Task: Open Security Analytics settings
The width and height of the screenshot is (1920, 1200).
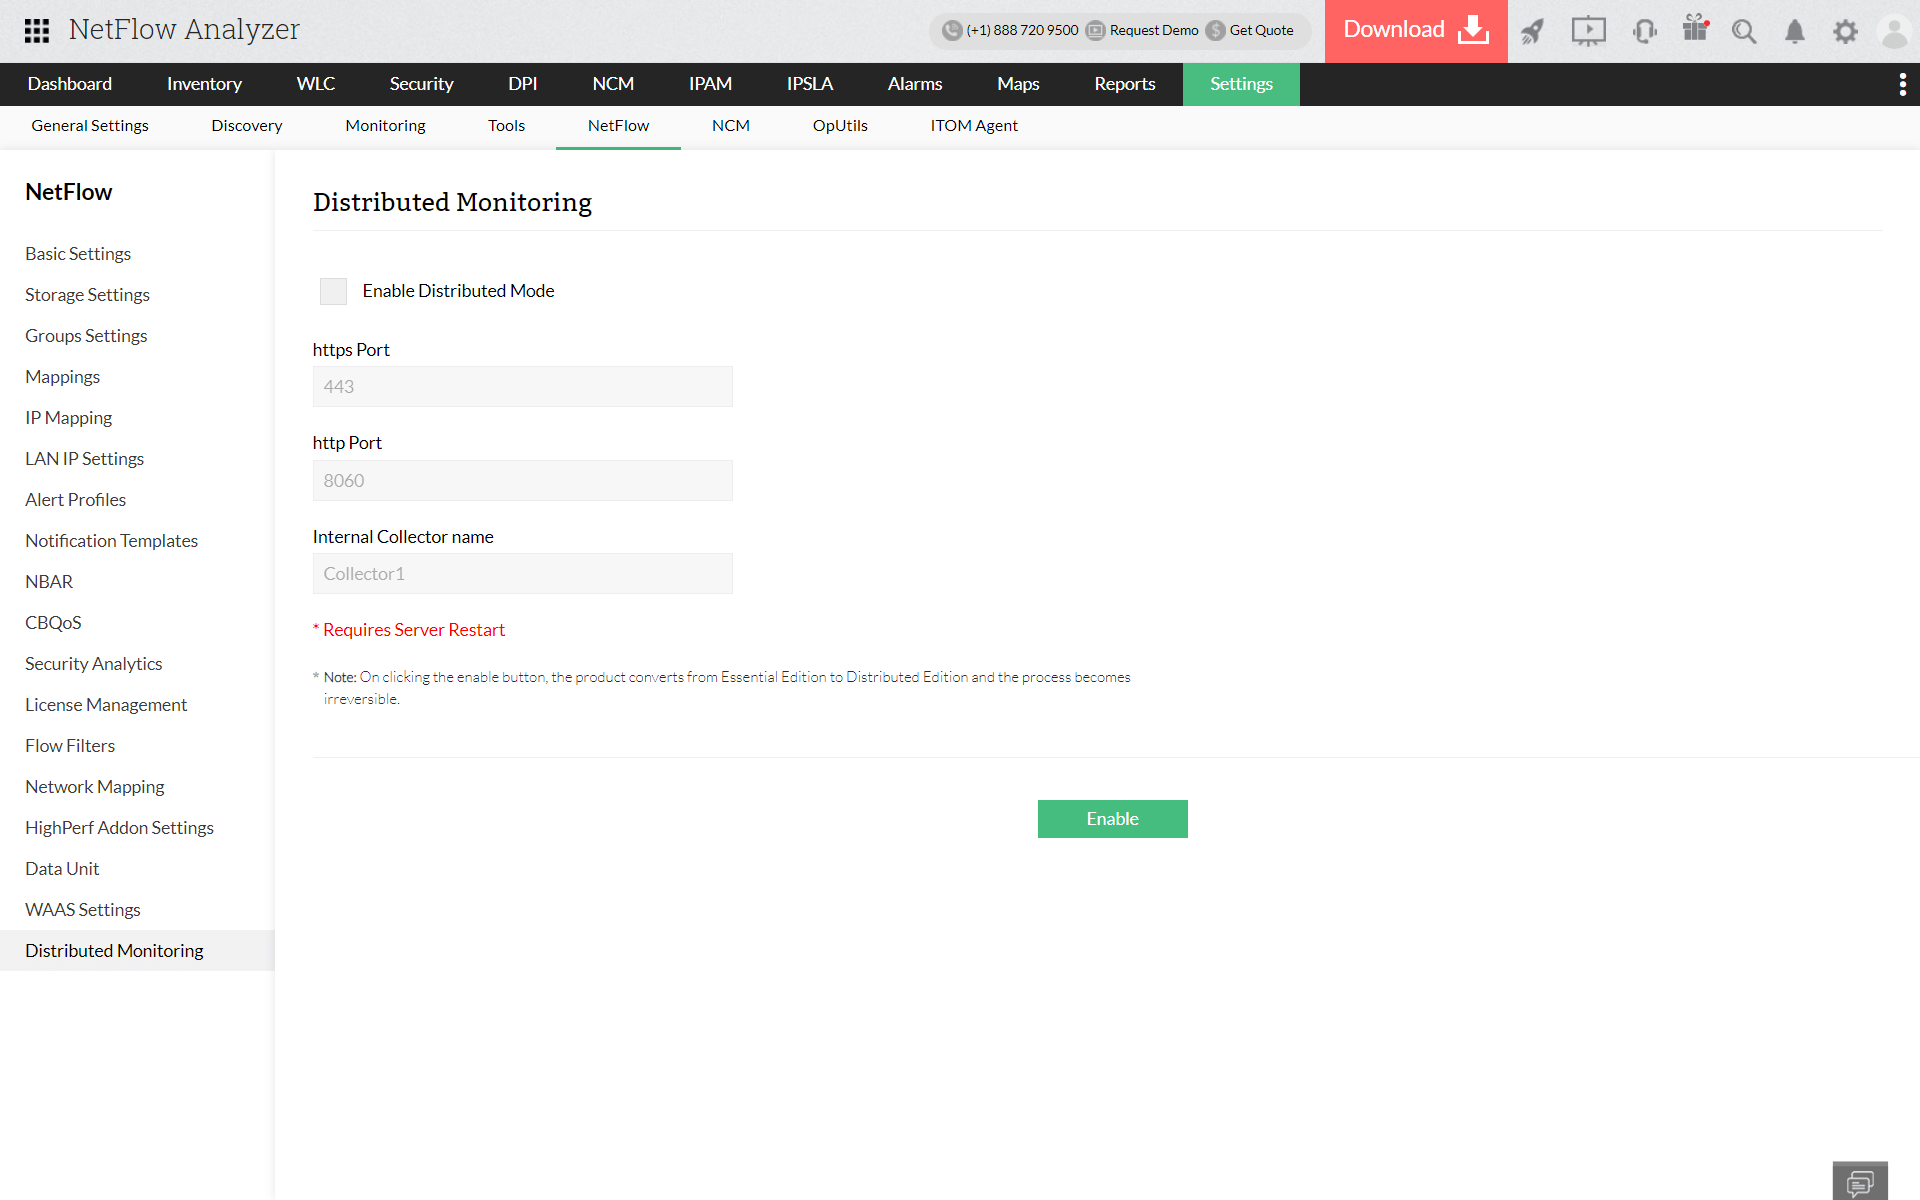Action: [93, 663]
